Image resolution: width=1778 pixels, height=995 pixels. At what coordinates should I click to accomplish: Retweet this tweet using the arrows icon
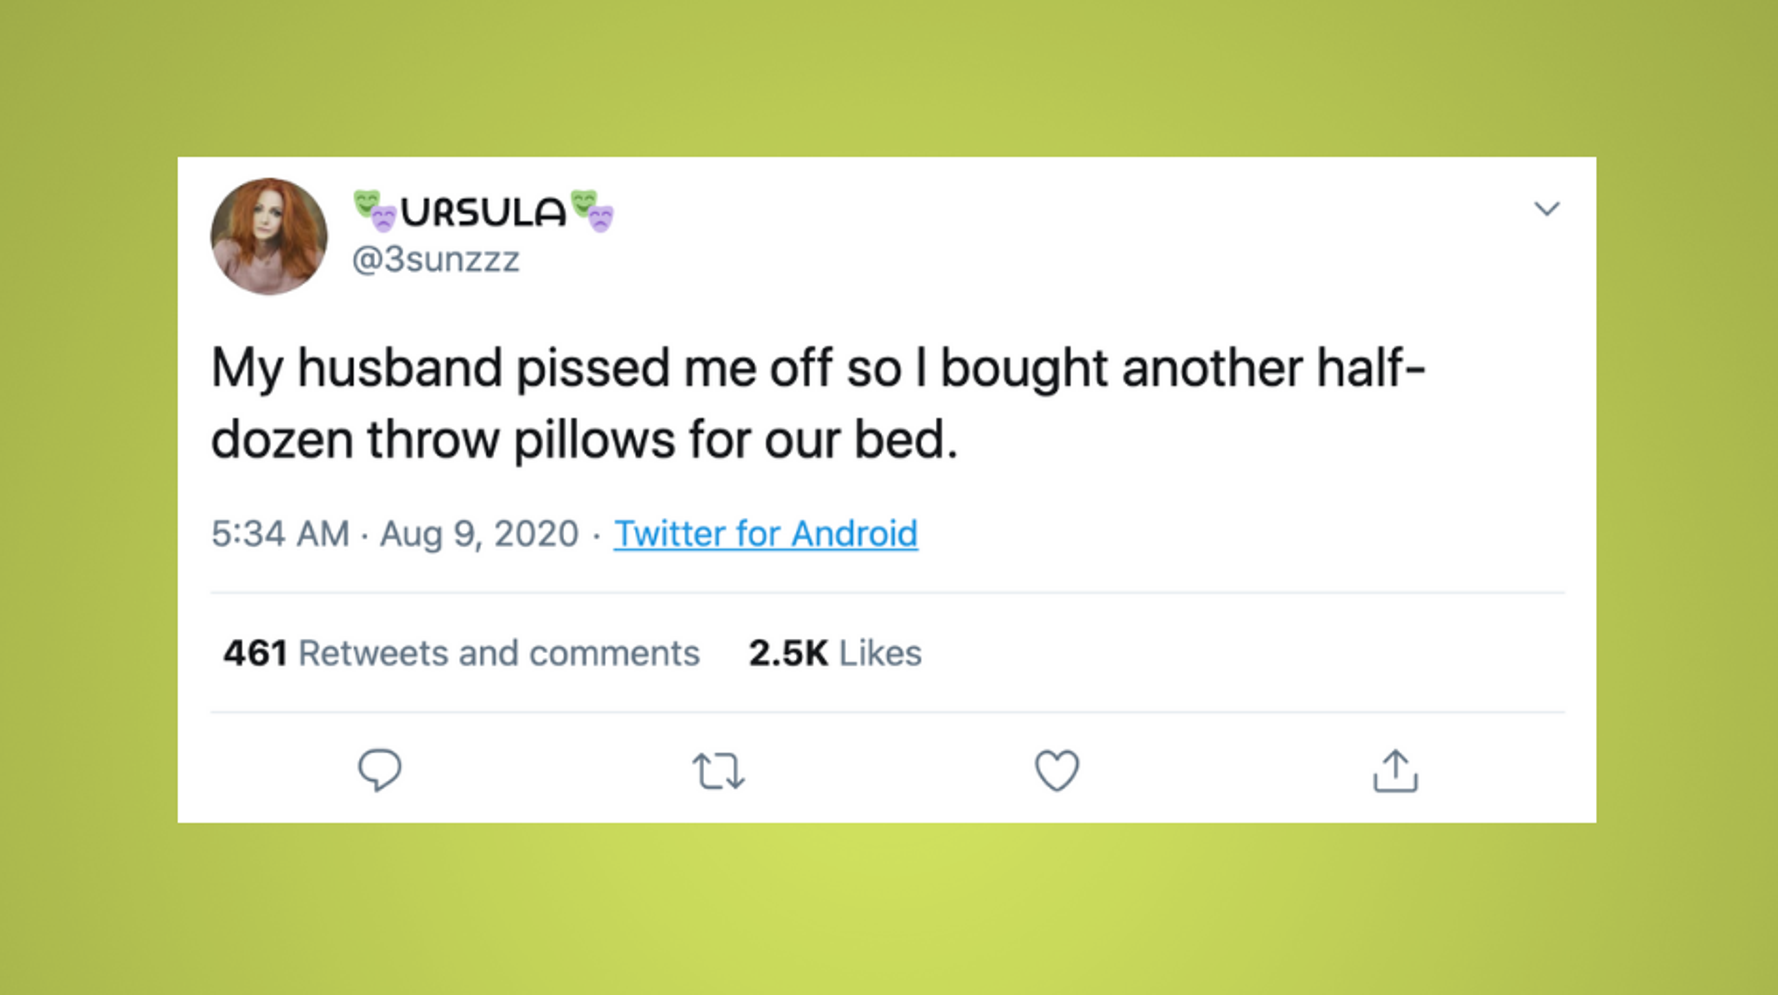point(718,771)
